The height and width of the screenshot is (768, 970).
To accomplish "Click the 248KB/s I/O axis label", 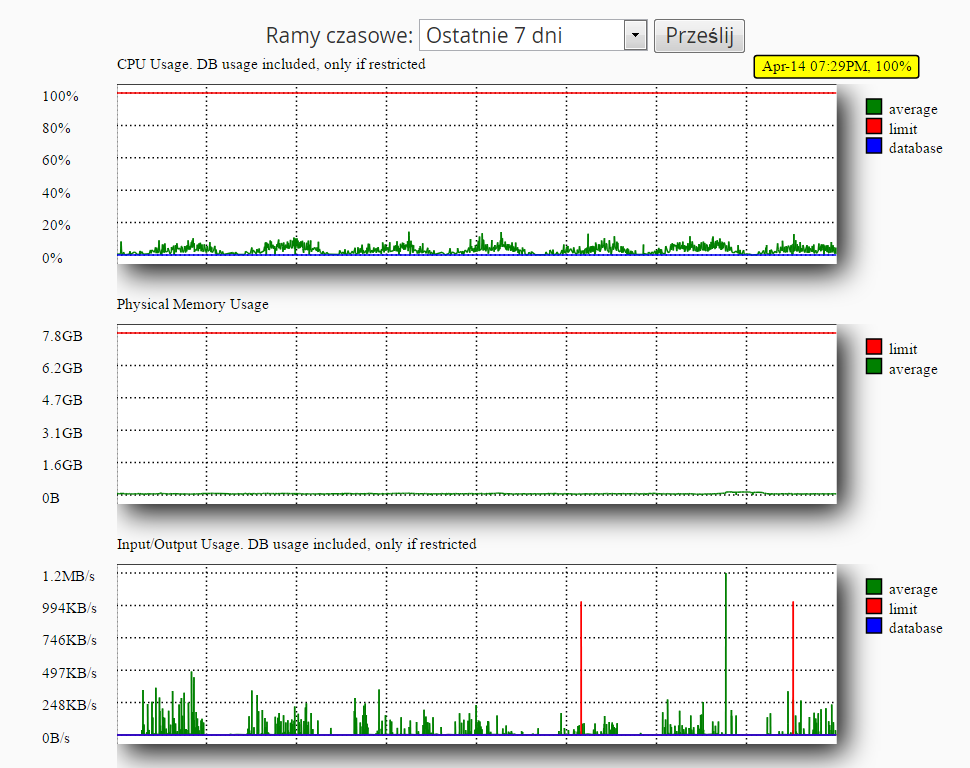I will [x=69, y=706].
